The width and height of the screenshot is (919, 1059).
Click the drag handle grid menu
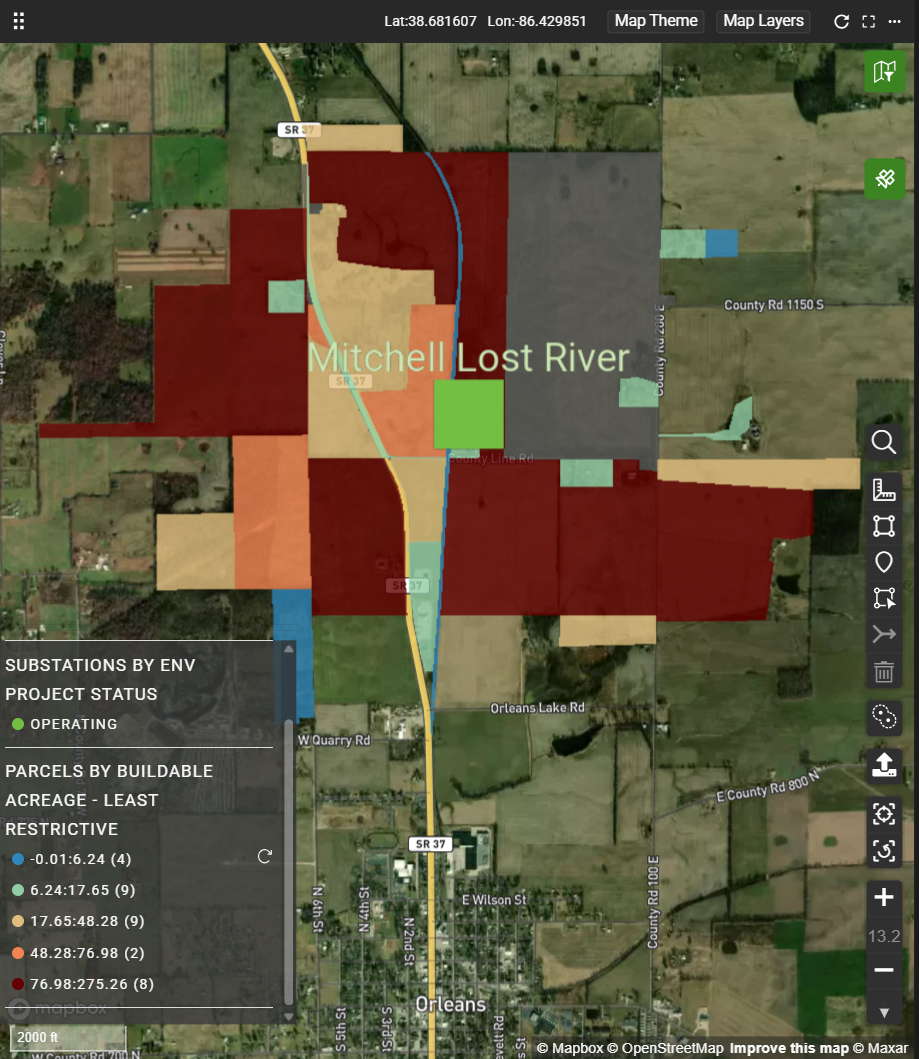coord(19,21)
